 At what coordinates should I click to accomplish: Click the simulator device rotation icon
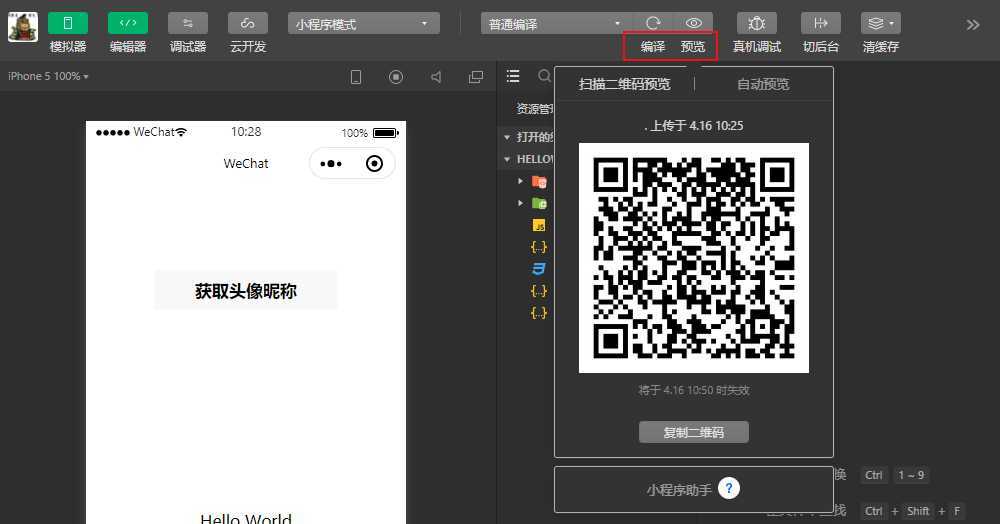[x=356, y=77]
